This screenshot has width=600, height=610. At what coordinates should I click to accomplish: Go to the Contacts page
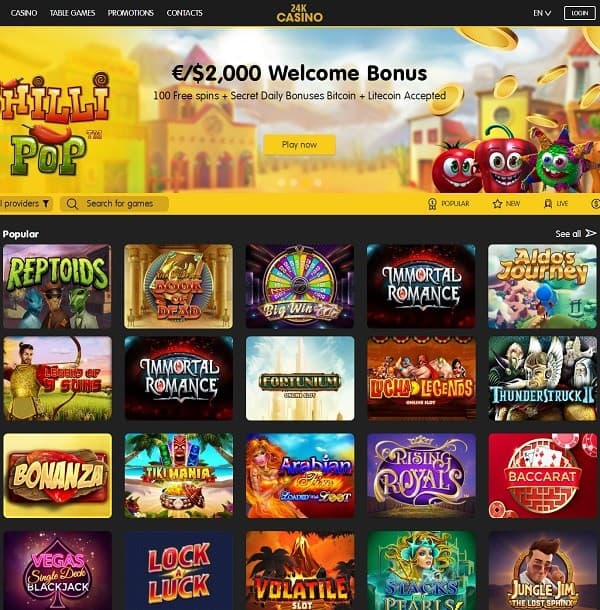tap(184, 13)
